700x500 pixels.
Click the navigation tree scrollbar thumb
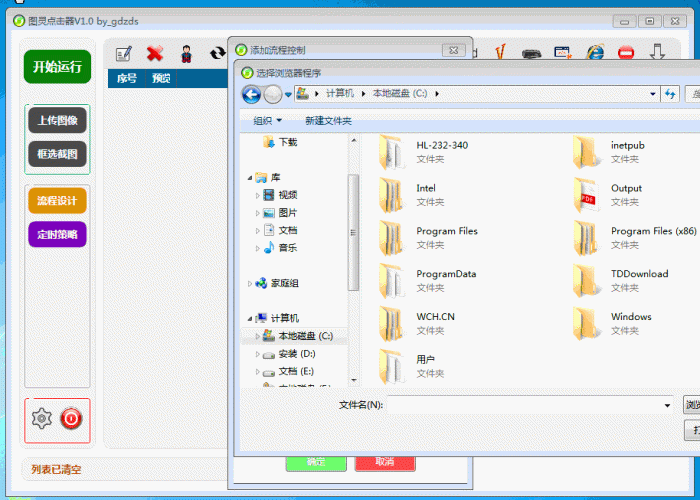coord(354,232)
